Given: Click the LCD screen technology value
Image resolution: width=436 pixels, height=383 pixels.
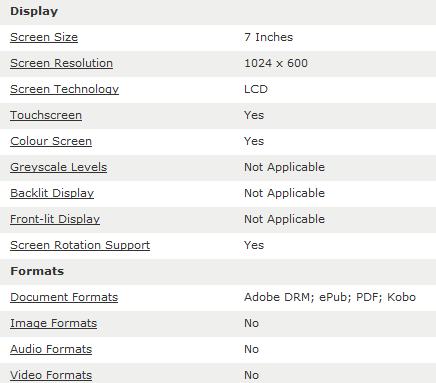Looking at the screenshot, I should 256,89.
